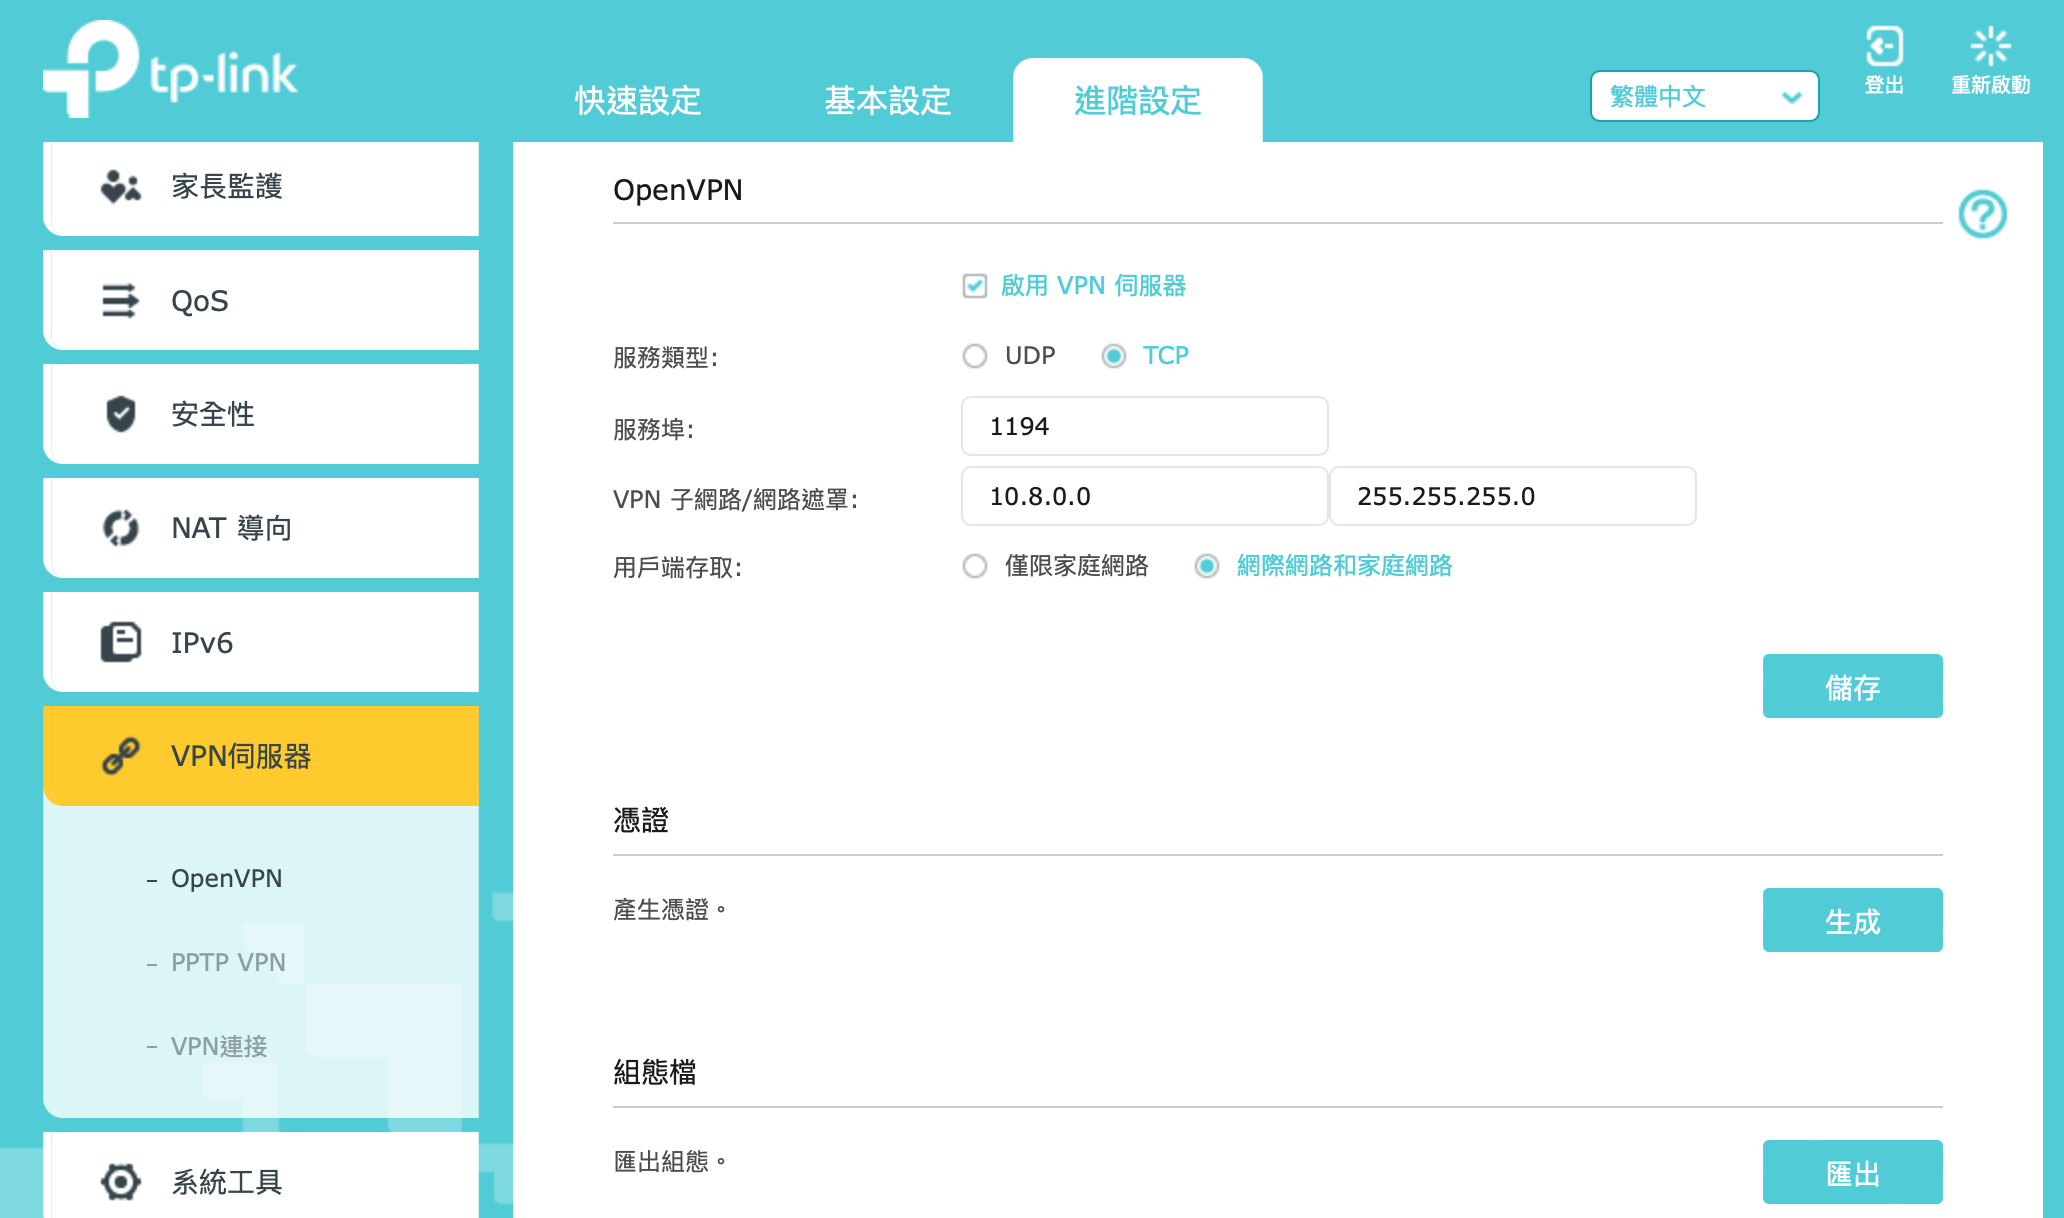Open the 安全性 menu item
This screenshot has width=2064, height=1218.
pyautogui.click(x=261, y=414)
